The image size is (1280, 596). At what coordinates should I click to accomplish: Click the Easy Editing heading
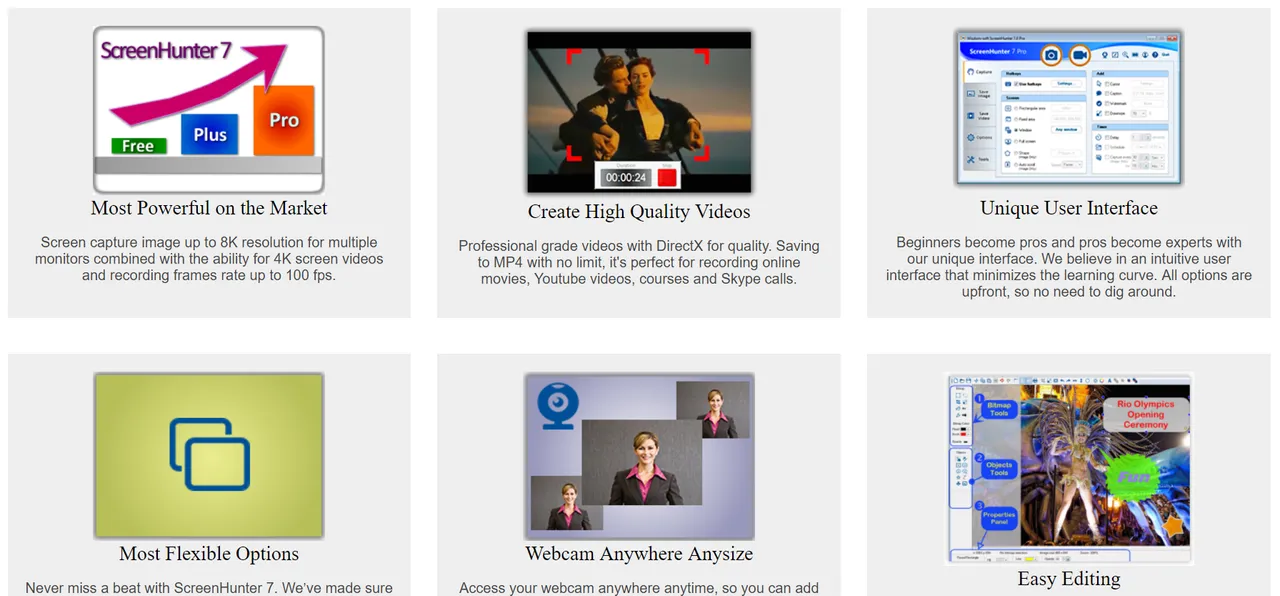tap(1069, 579)
